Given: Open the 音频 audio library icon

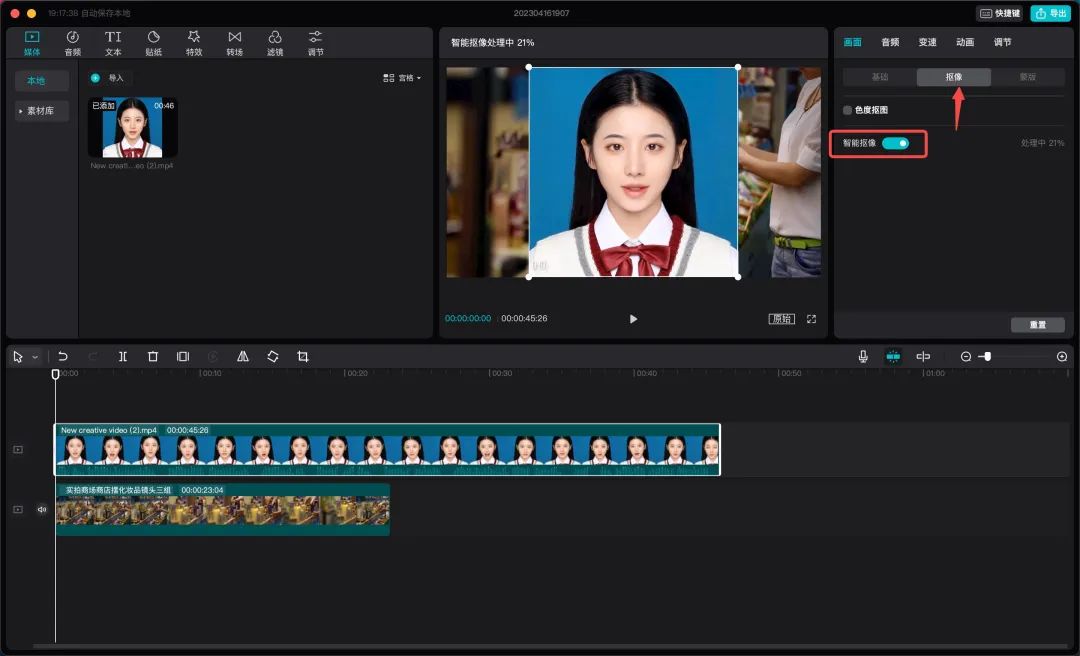Looking at the screenshot, I should (72, 43).
